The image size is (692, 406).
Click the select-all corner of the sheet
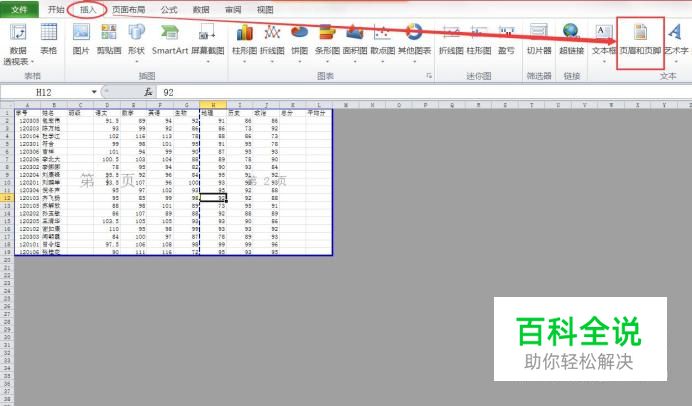point(7,105)
